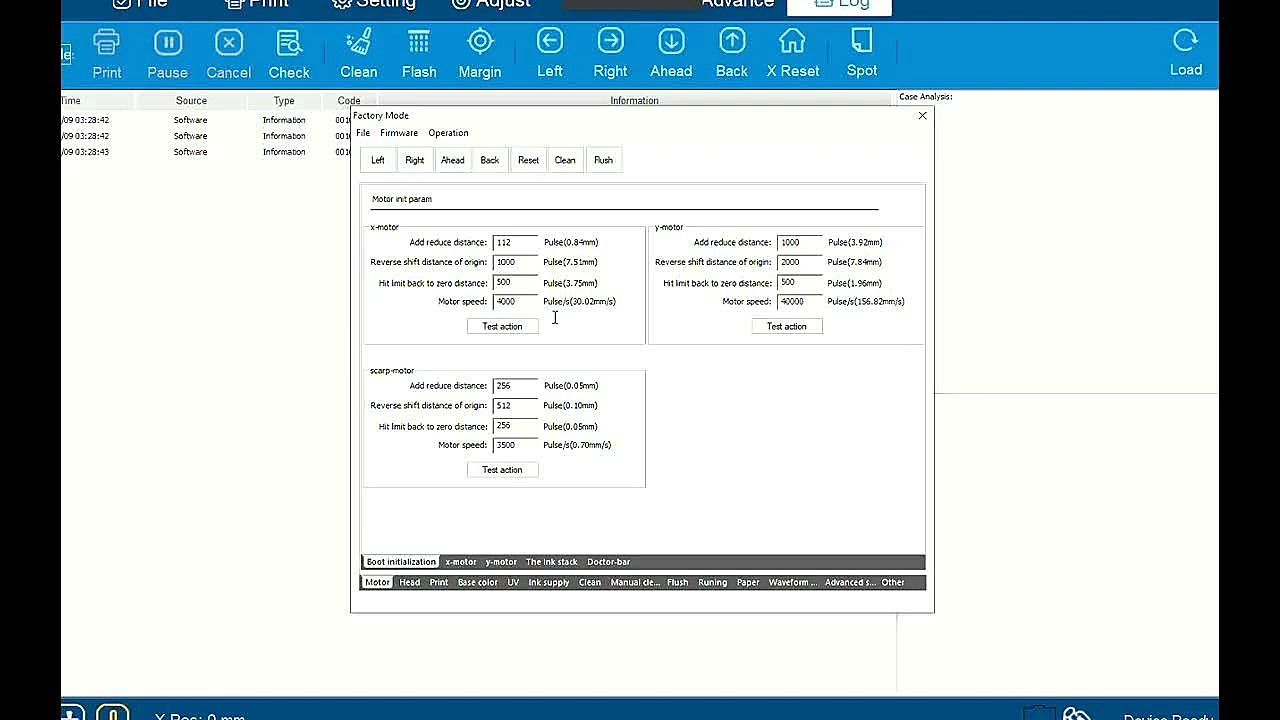This screenshot has width=1280, height=720.
Task: Click the Source column header in log
Action: [191, 101]
